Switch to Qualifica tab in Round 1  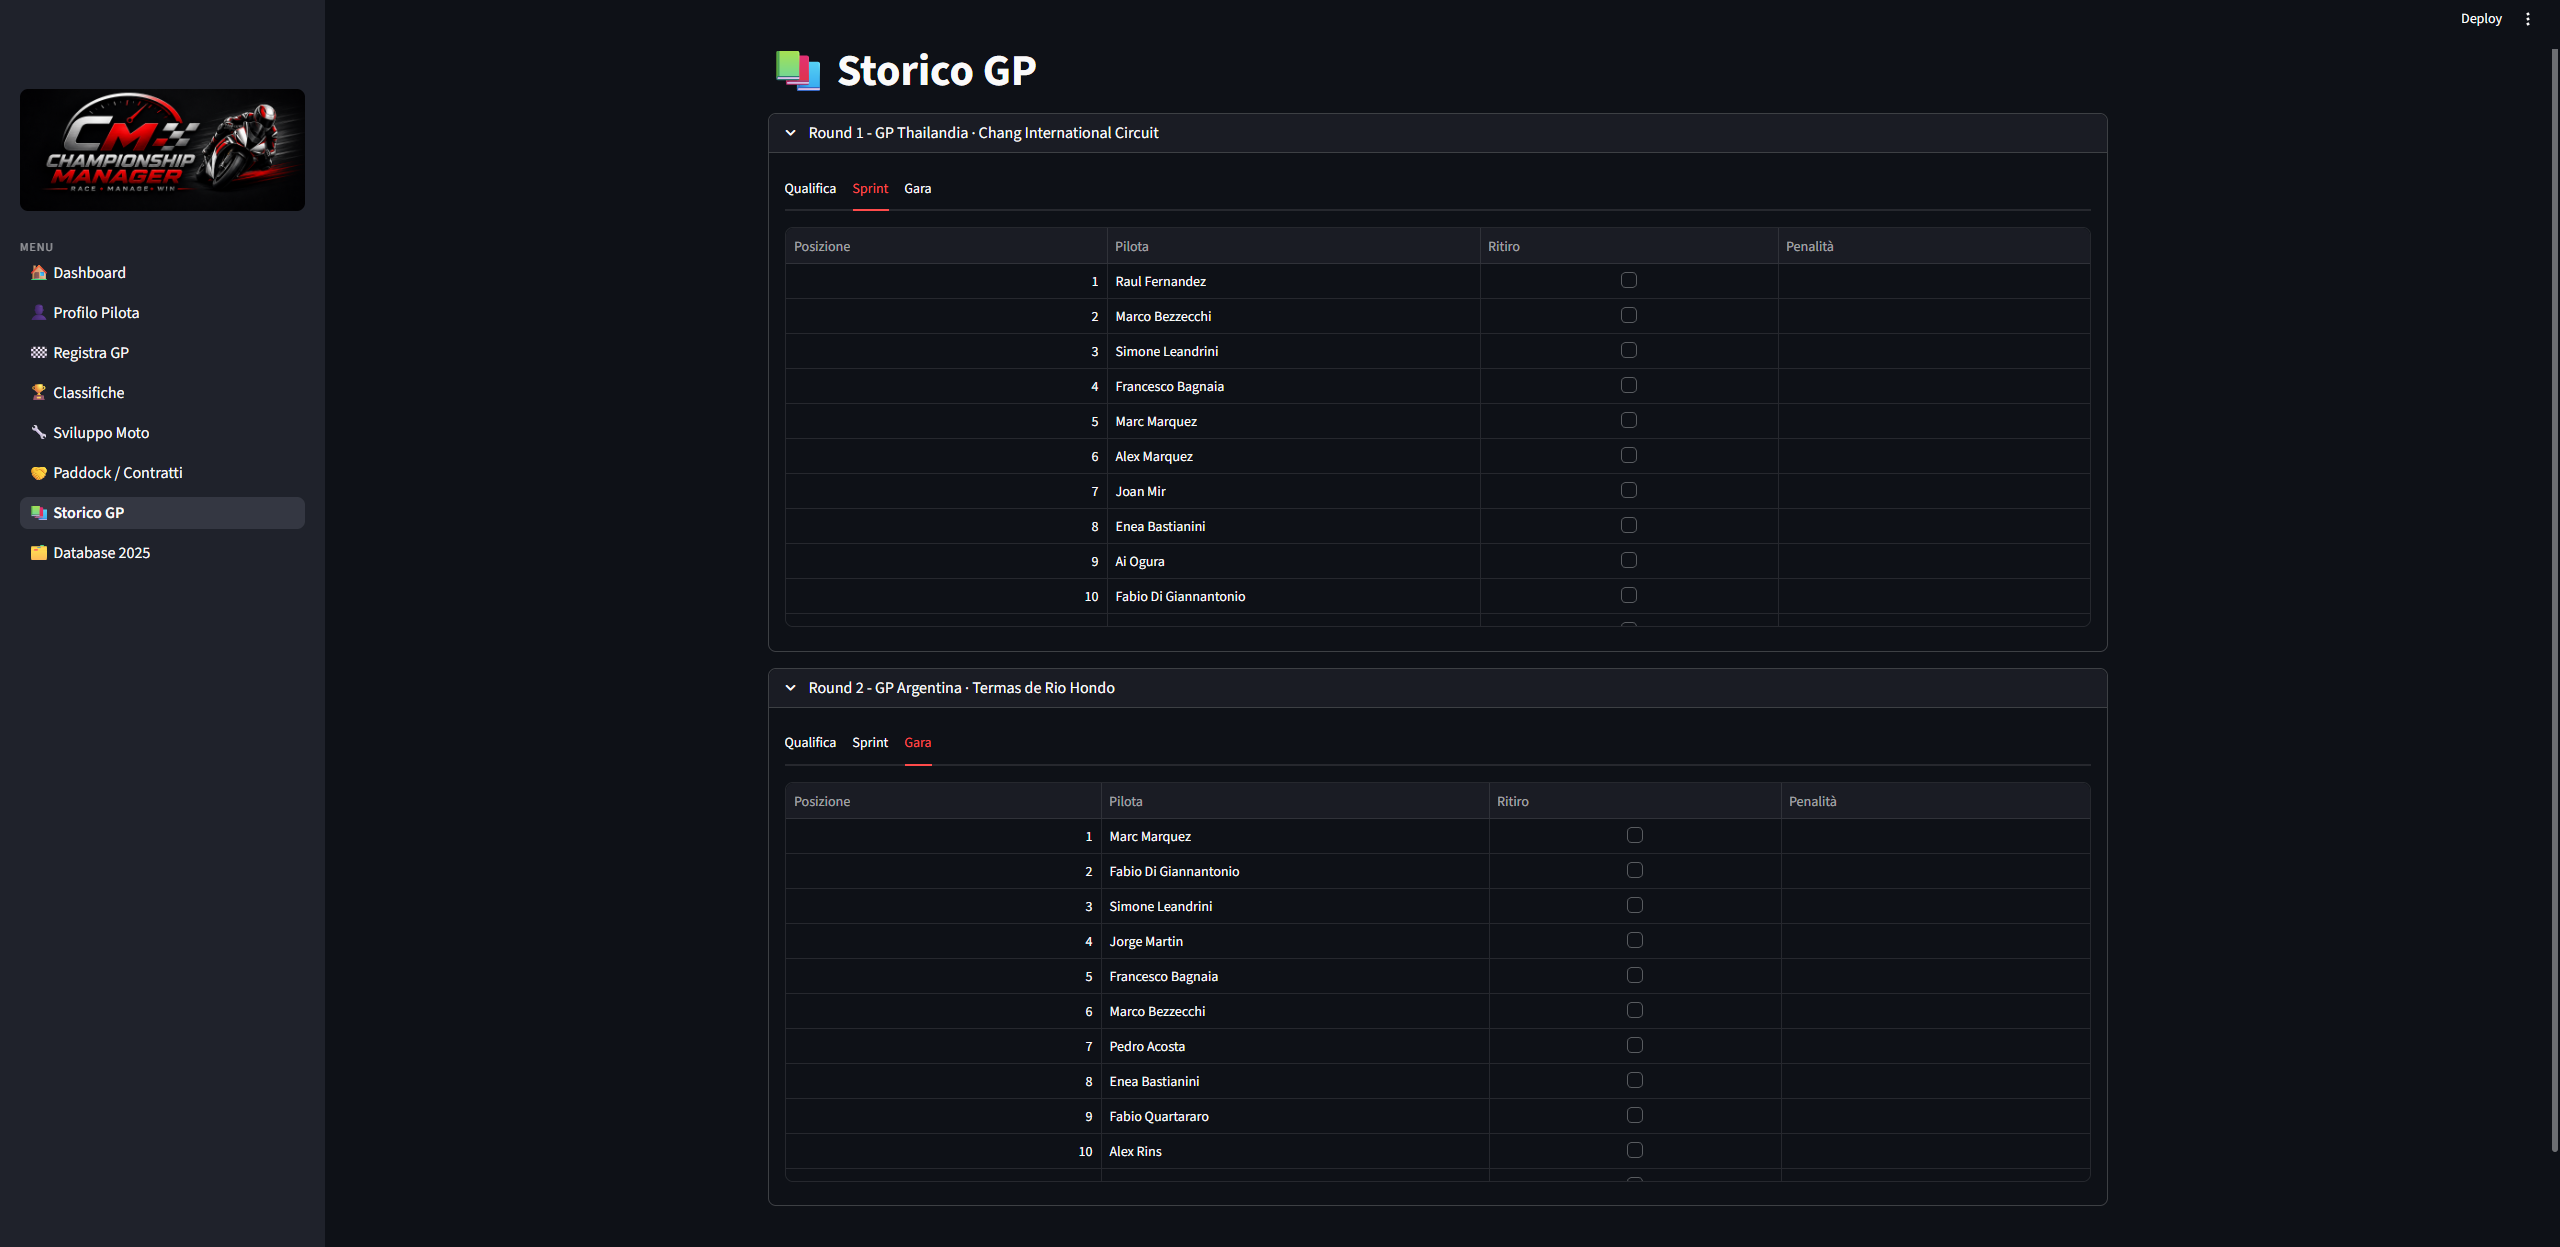[x=810, y=188]
